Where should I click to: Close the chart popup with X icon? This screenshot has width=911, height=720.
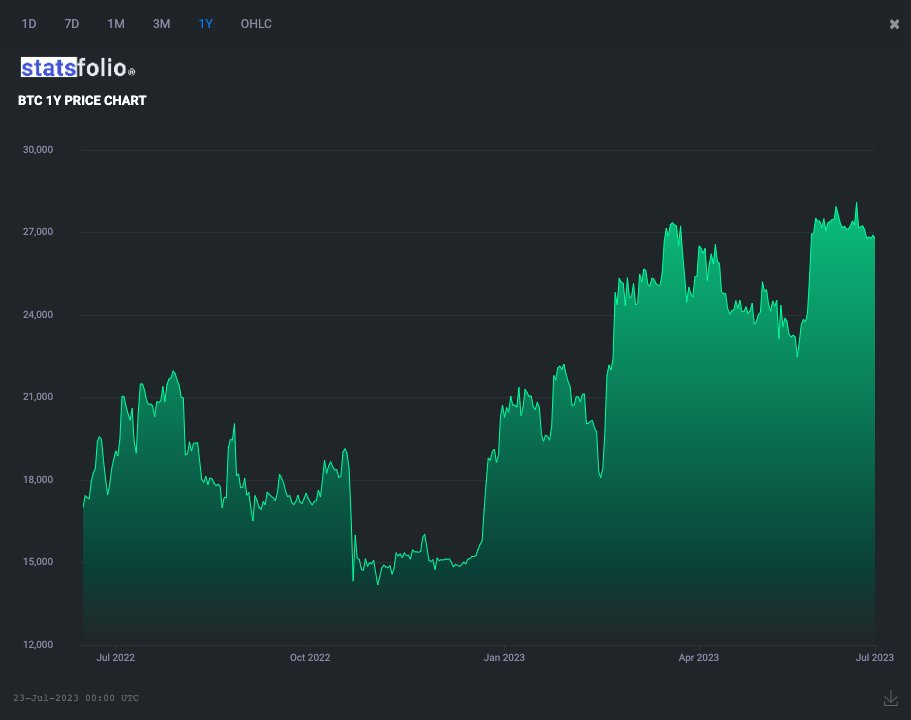tap(894, 24)
